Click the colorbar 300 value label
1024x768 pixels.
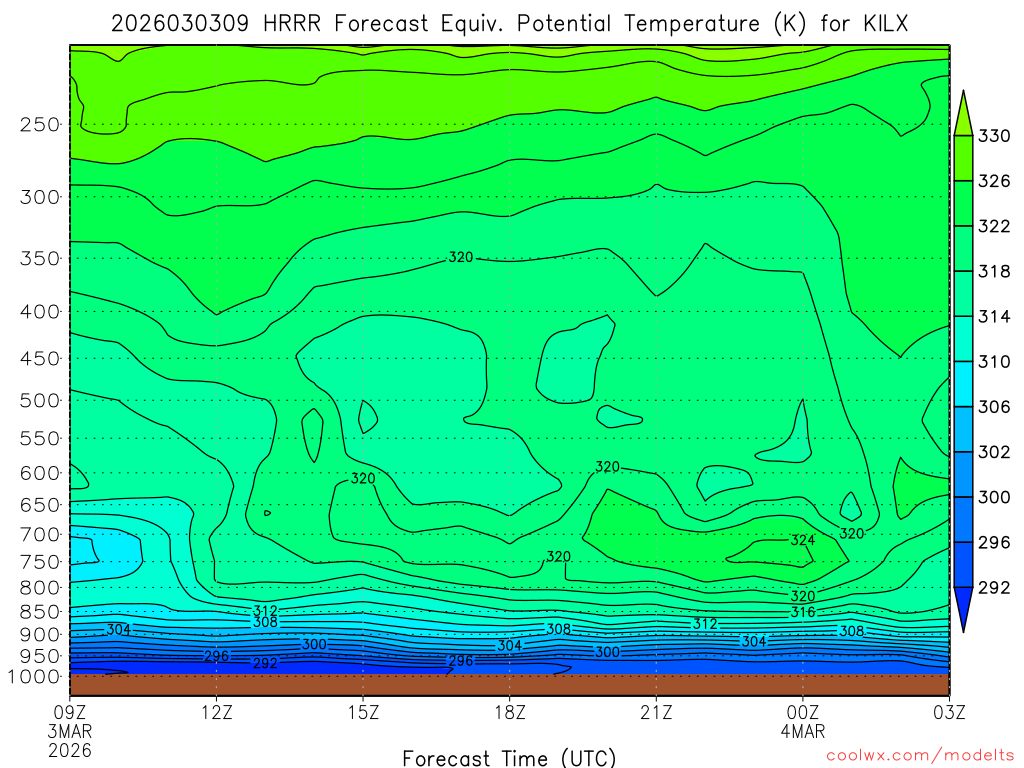(x=994, y=497)
